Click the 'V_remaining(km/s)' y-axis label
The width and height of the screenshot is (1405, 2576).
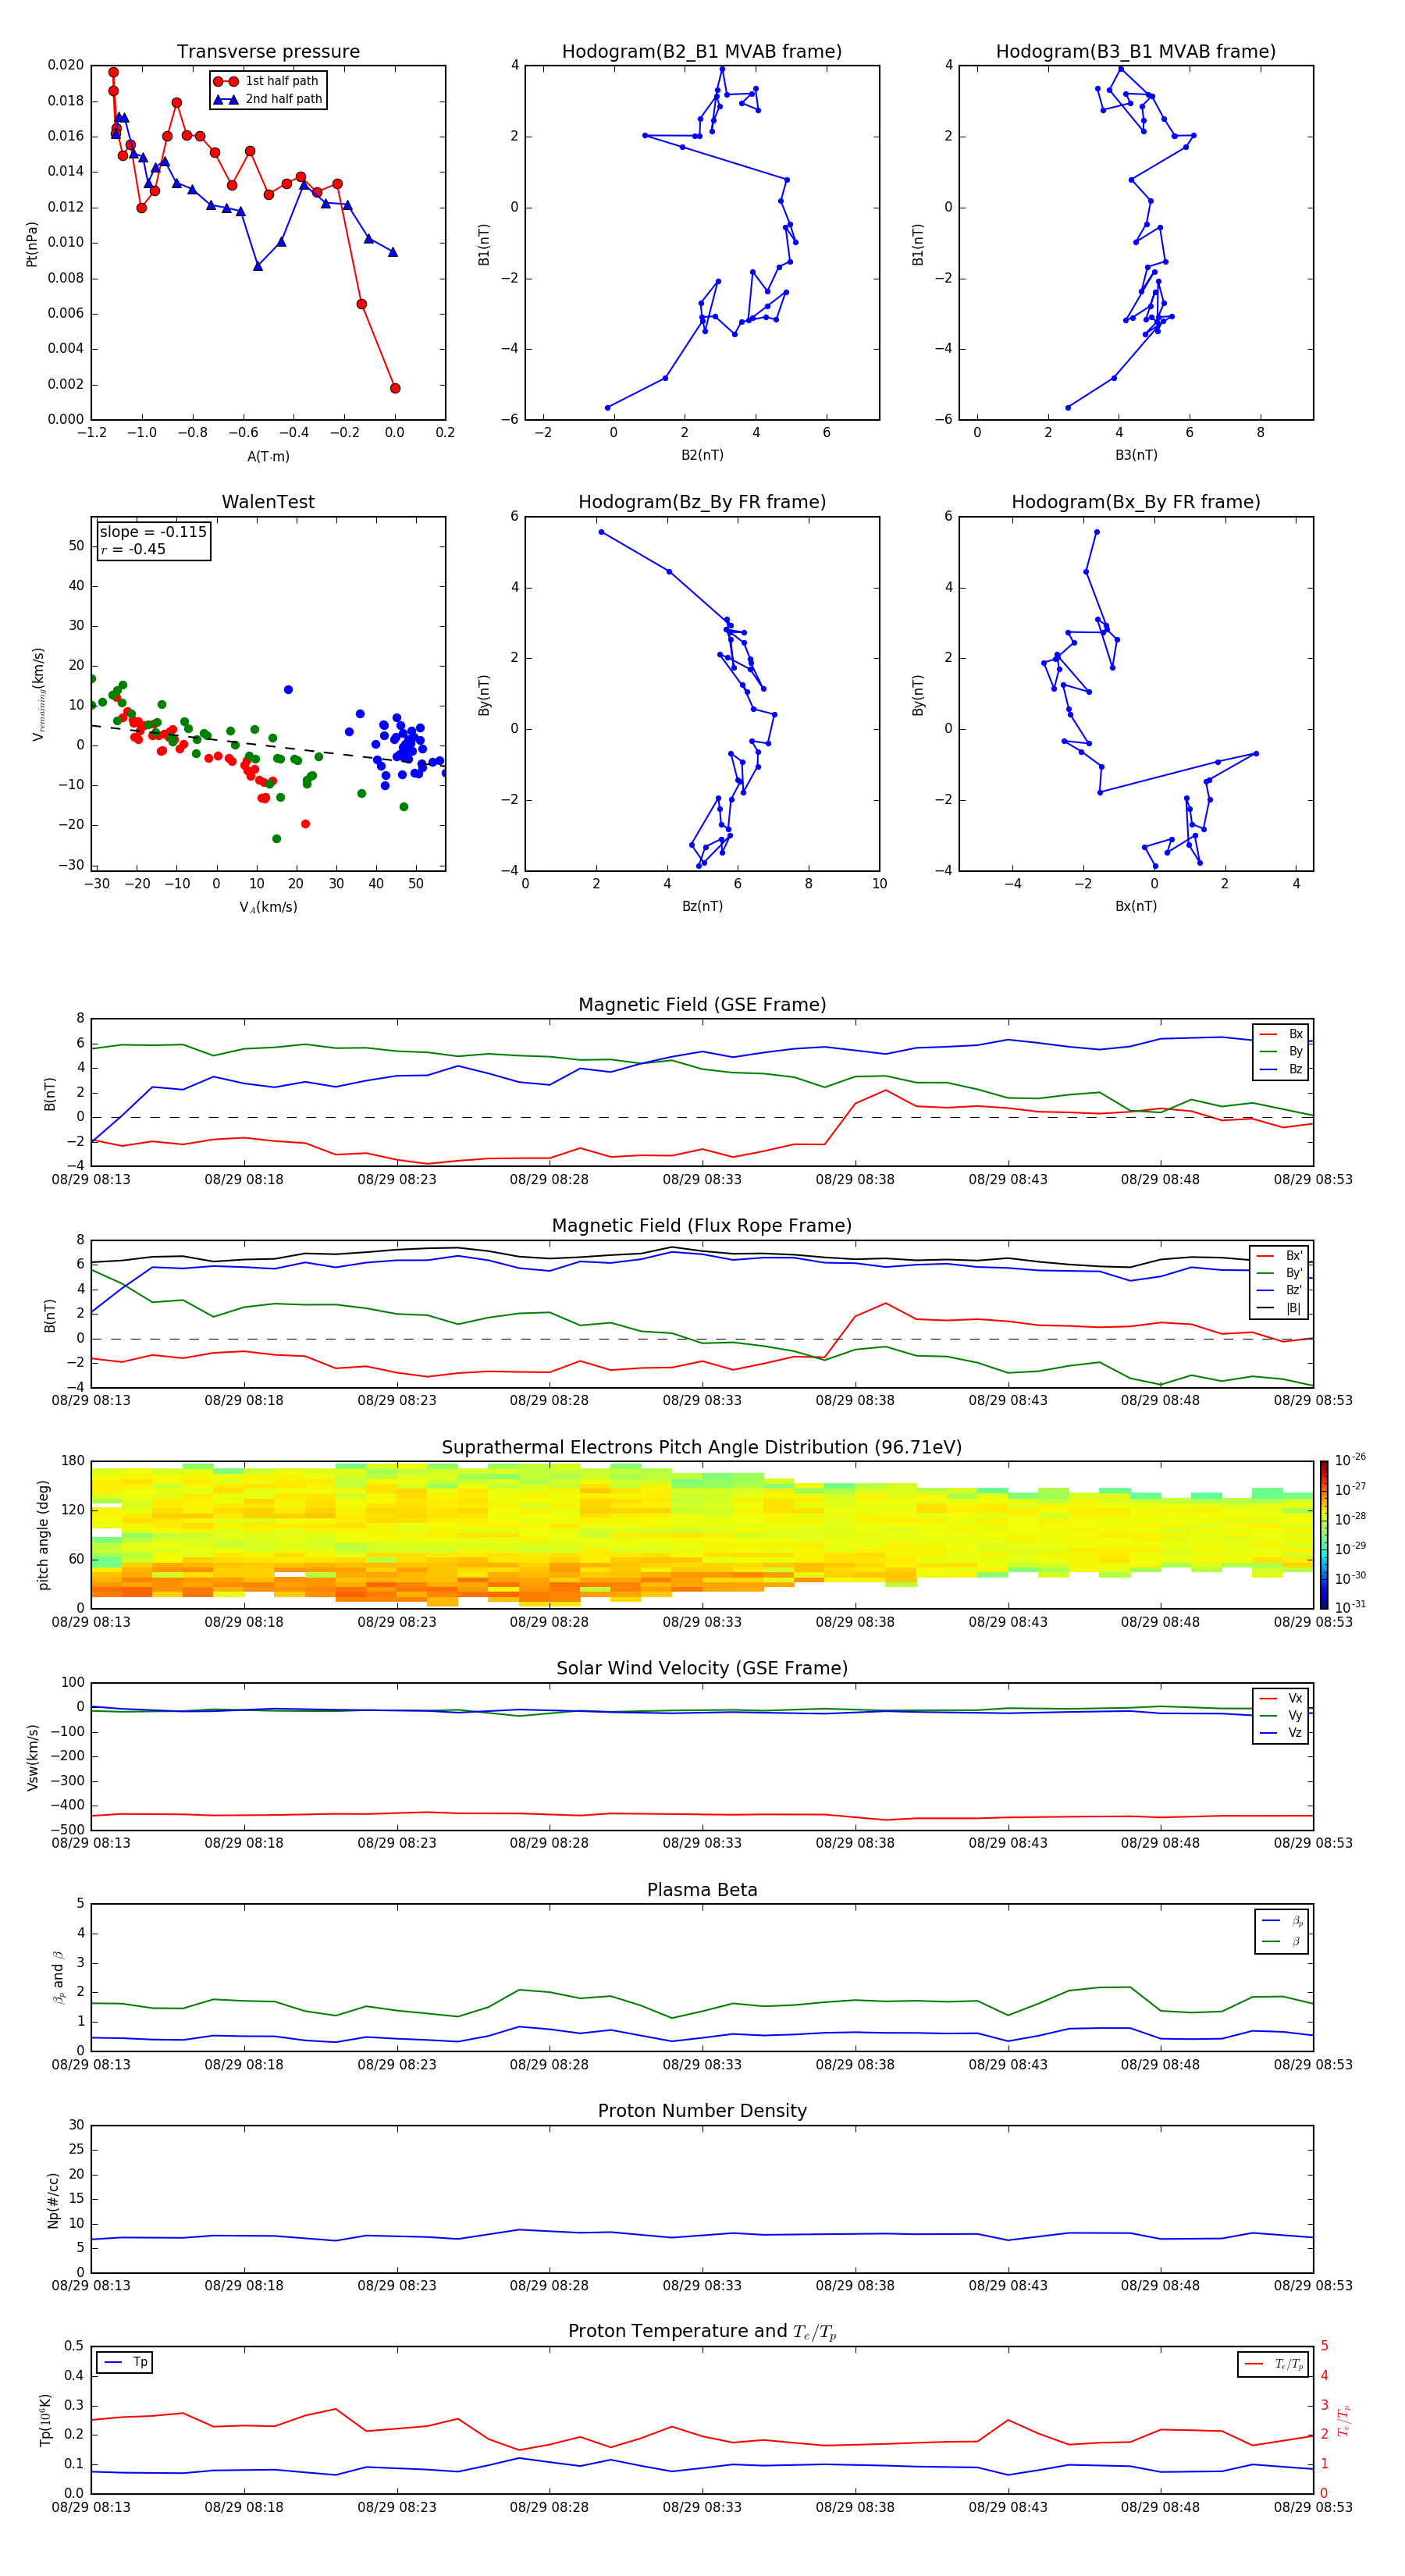(39, 694)
